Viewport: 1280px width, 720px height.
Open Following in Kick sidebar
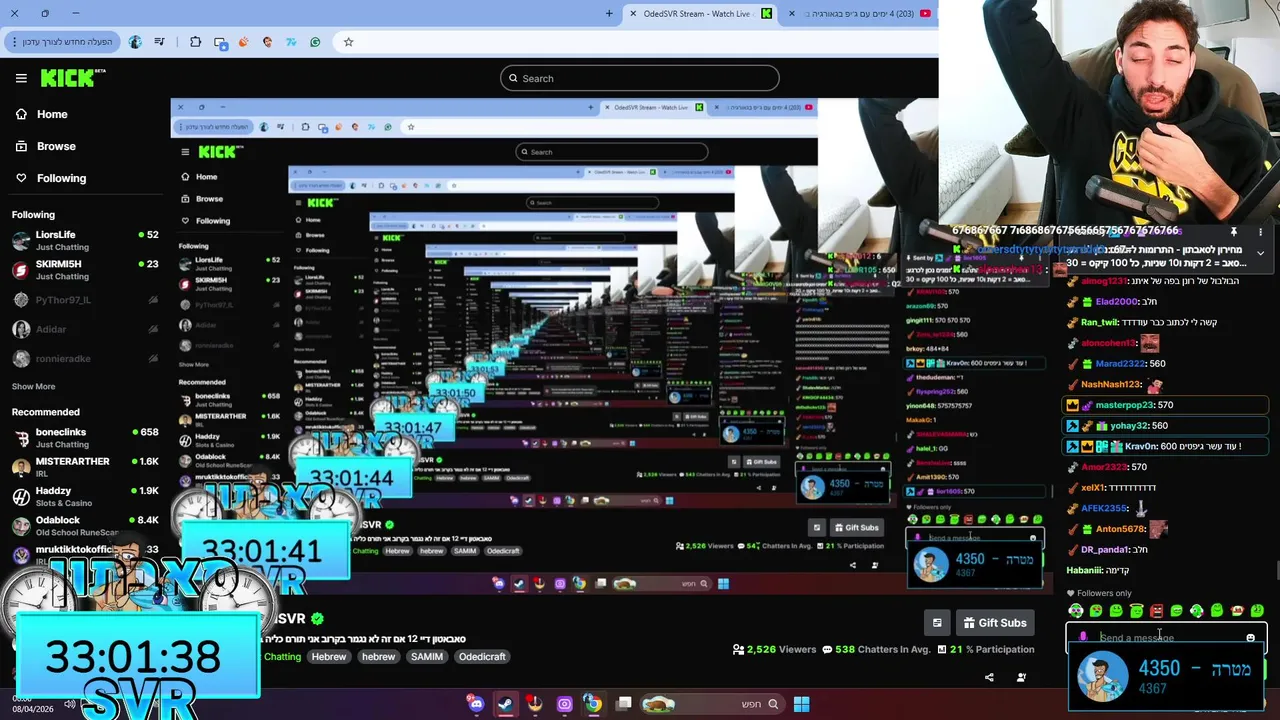(x=61, y=178)
